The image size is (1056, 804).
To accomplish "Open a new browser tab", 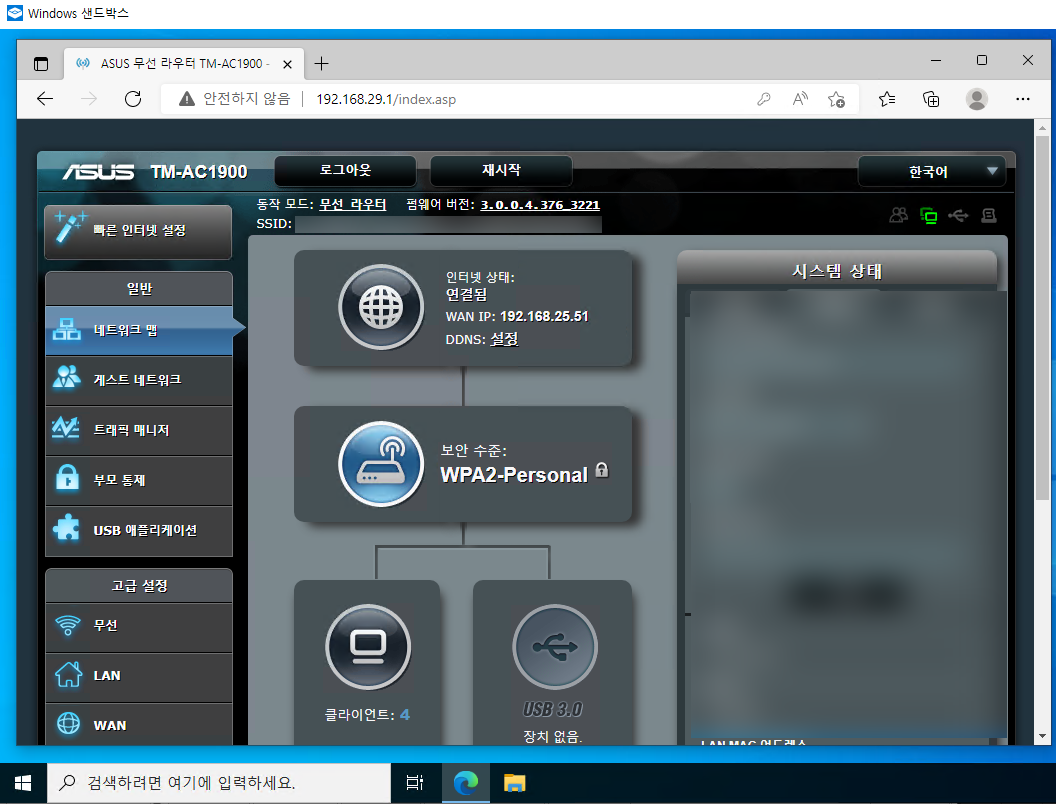I will (x=322, y=63).
